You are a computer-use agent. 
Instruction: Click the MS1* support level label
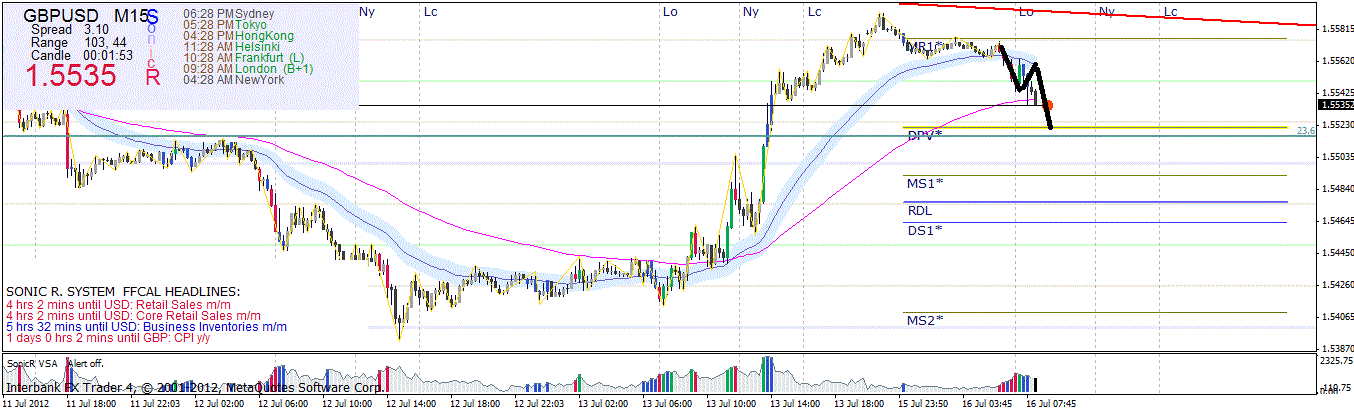[x=925, y=183]
